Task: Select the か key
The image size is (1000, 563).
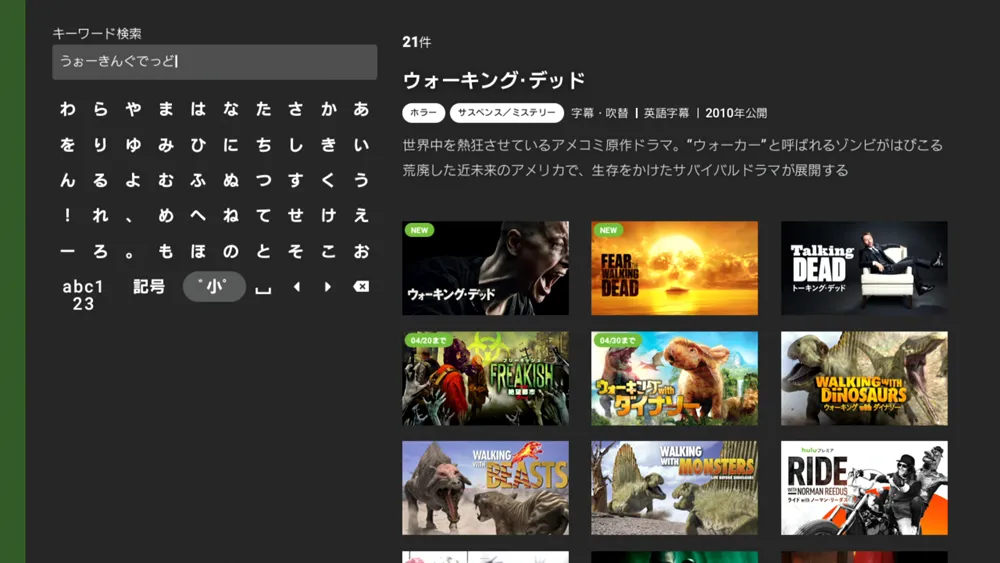Action: [x=328, y=109]
